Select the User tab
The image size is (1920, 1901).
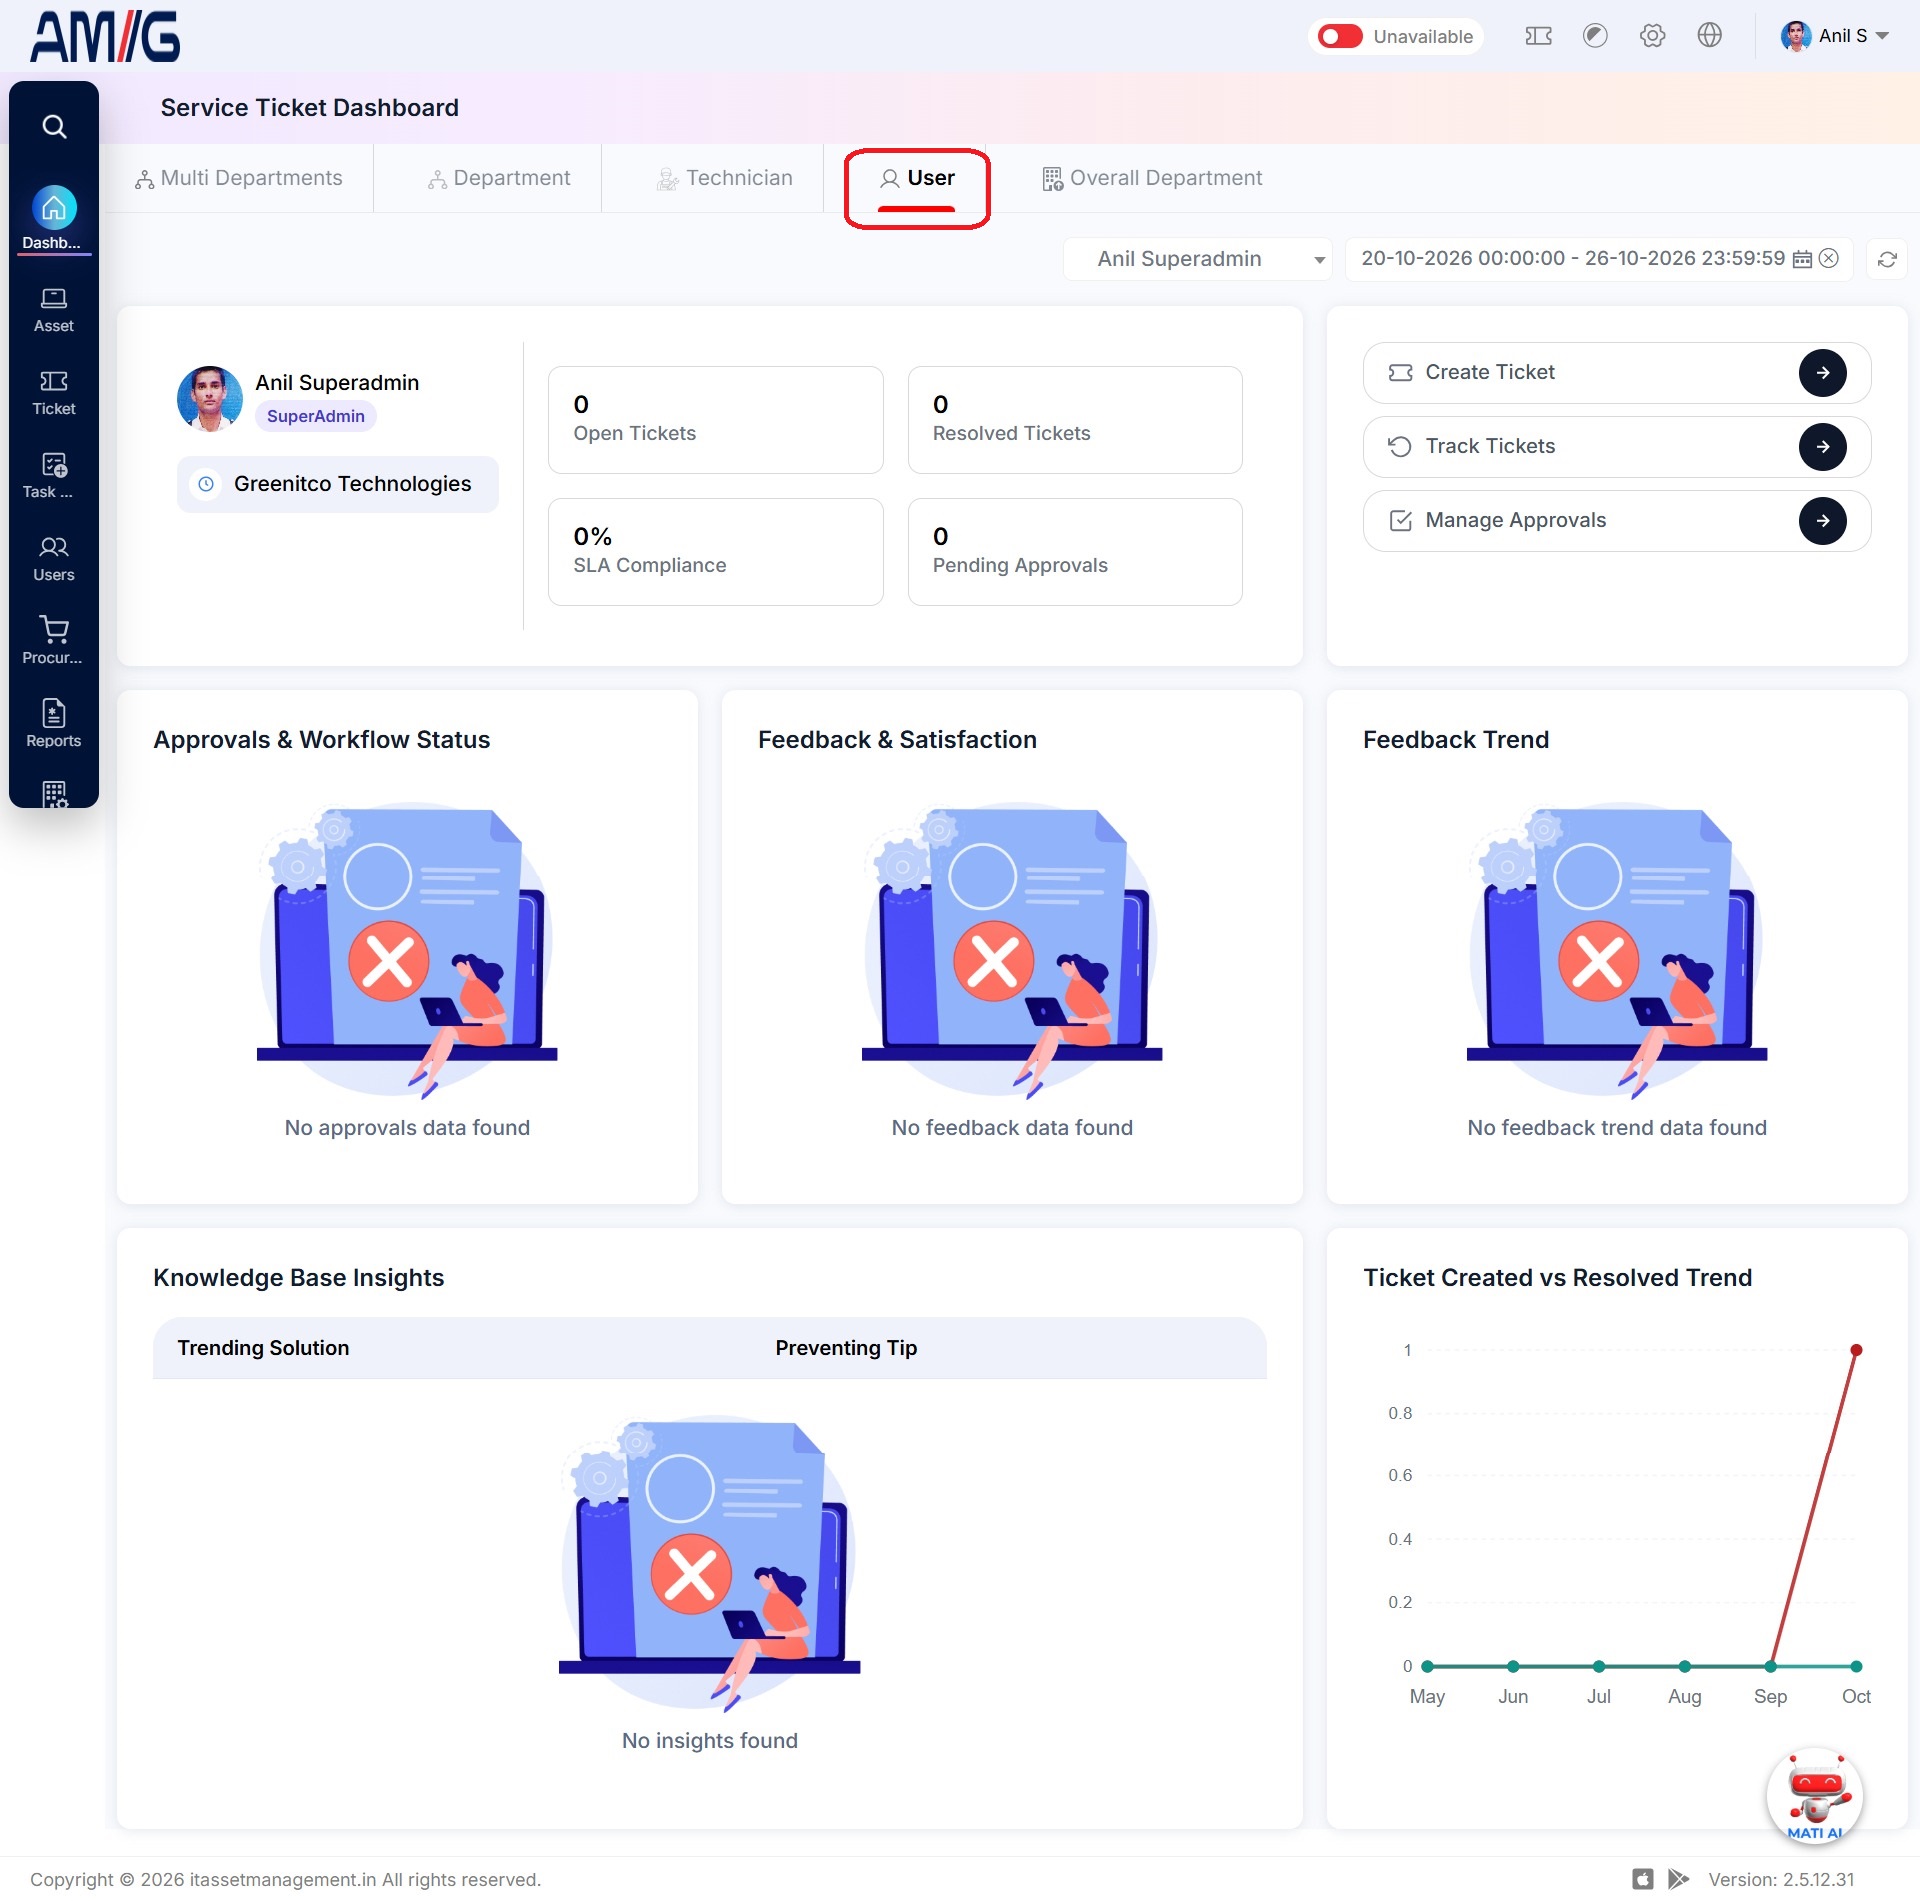[x=917, y=178]
